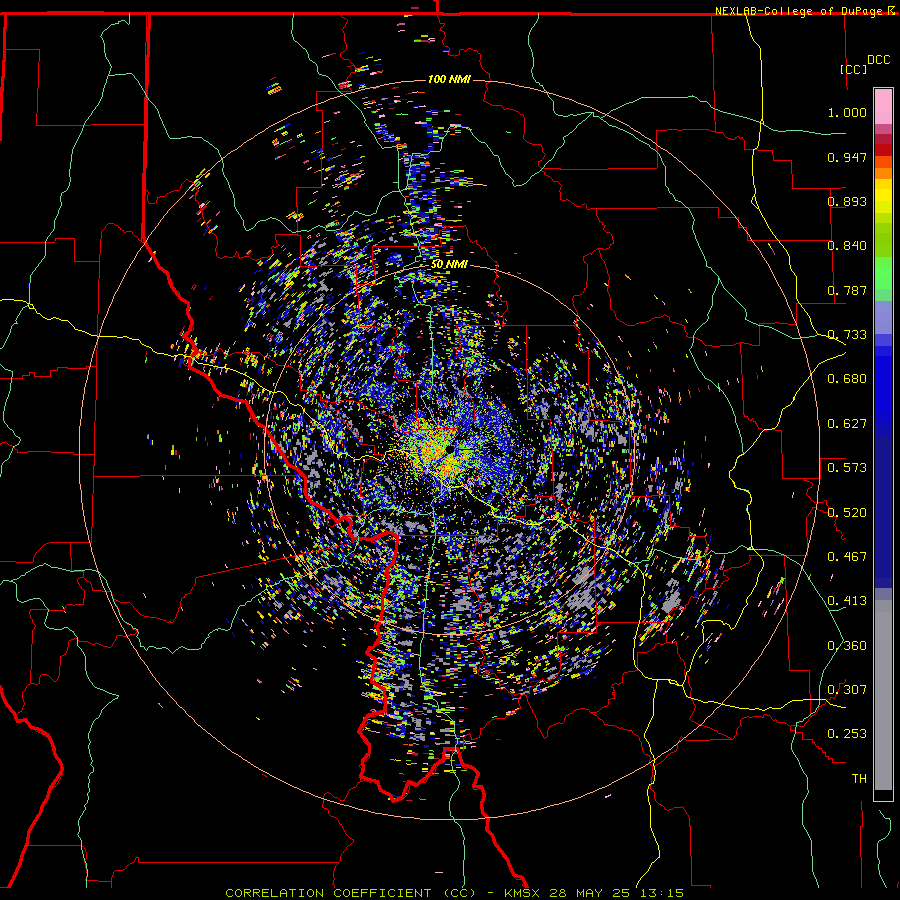Click the 0.360 scale value

coord(847,646)
